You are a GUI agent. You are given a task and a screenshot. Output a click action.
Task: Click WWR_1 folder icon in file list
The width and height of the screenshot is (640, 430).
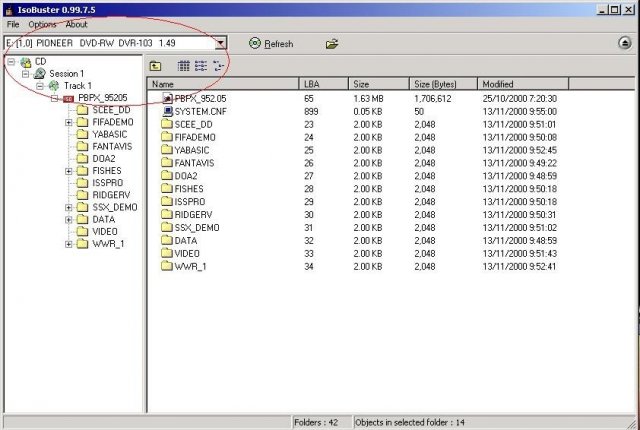tap(167, 266)
